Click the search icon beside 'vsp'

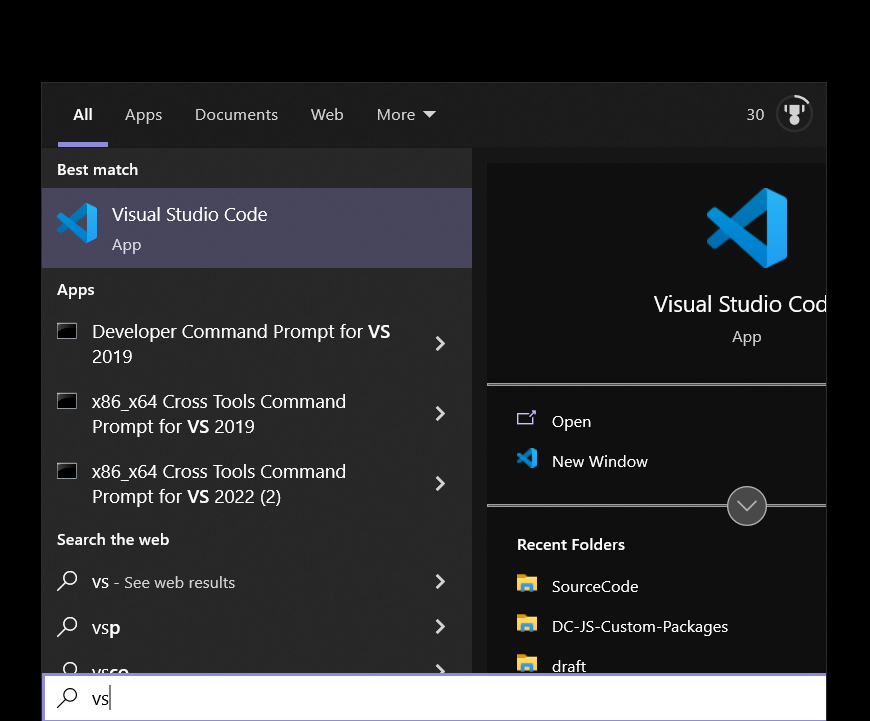click(67, 627)
